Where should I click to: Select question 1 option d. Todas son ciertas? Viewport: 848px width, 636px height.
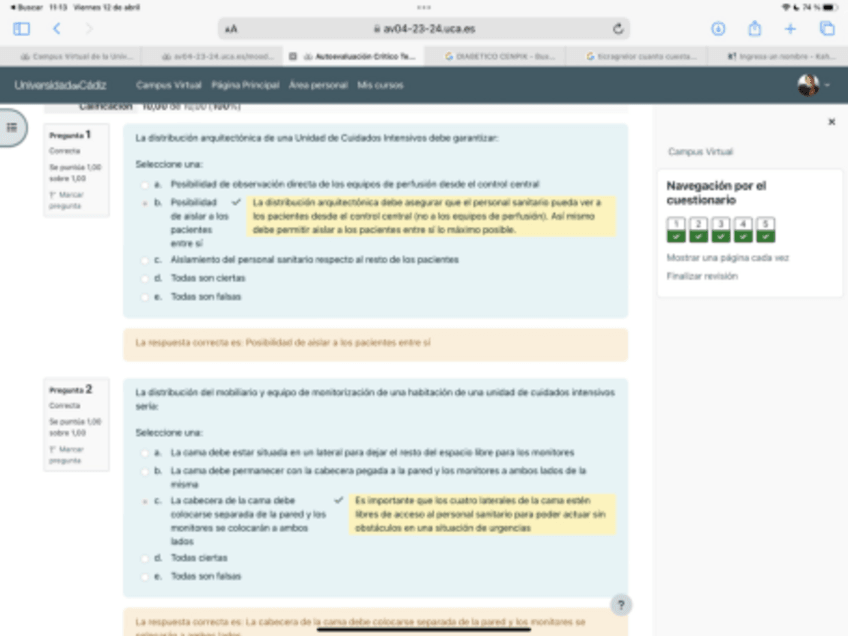point(144,279)
